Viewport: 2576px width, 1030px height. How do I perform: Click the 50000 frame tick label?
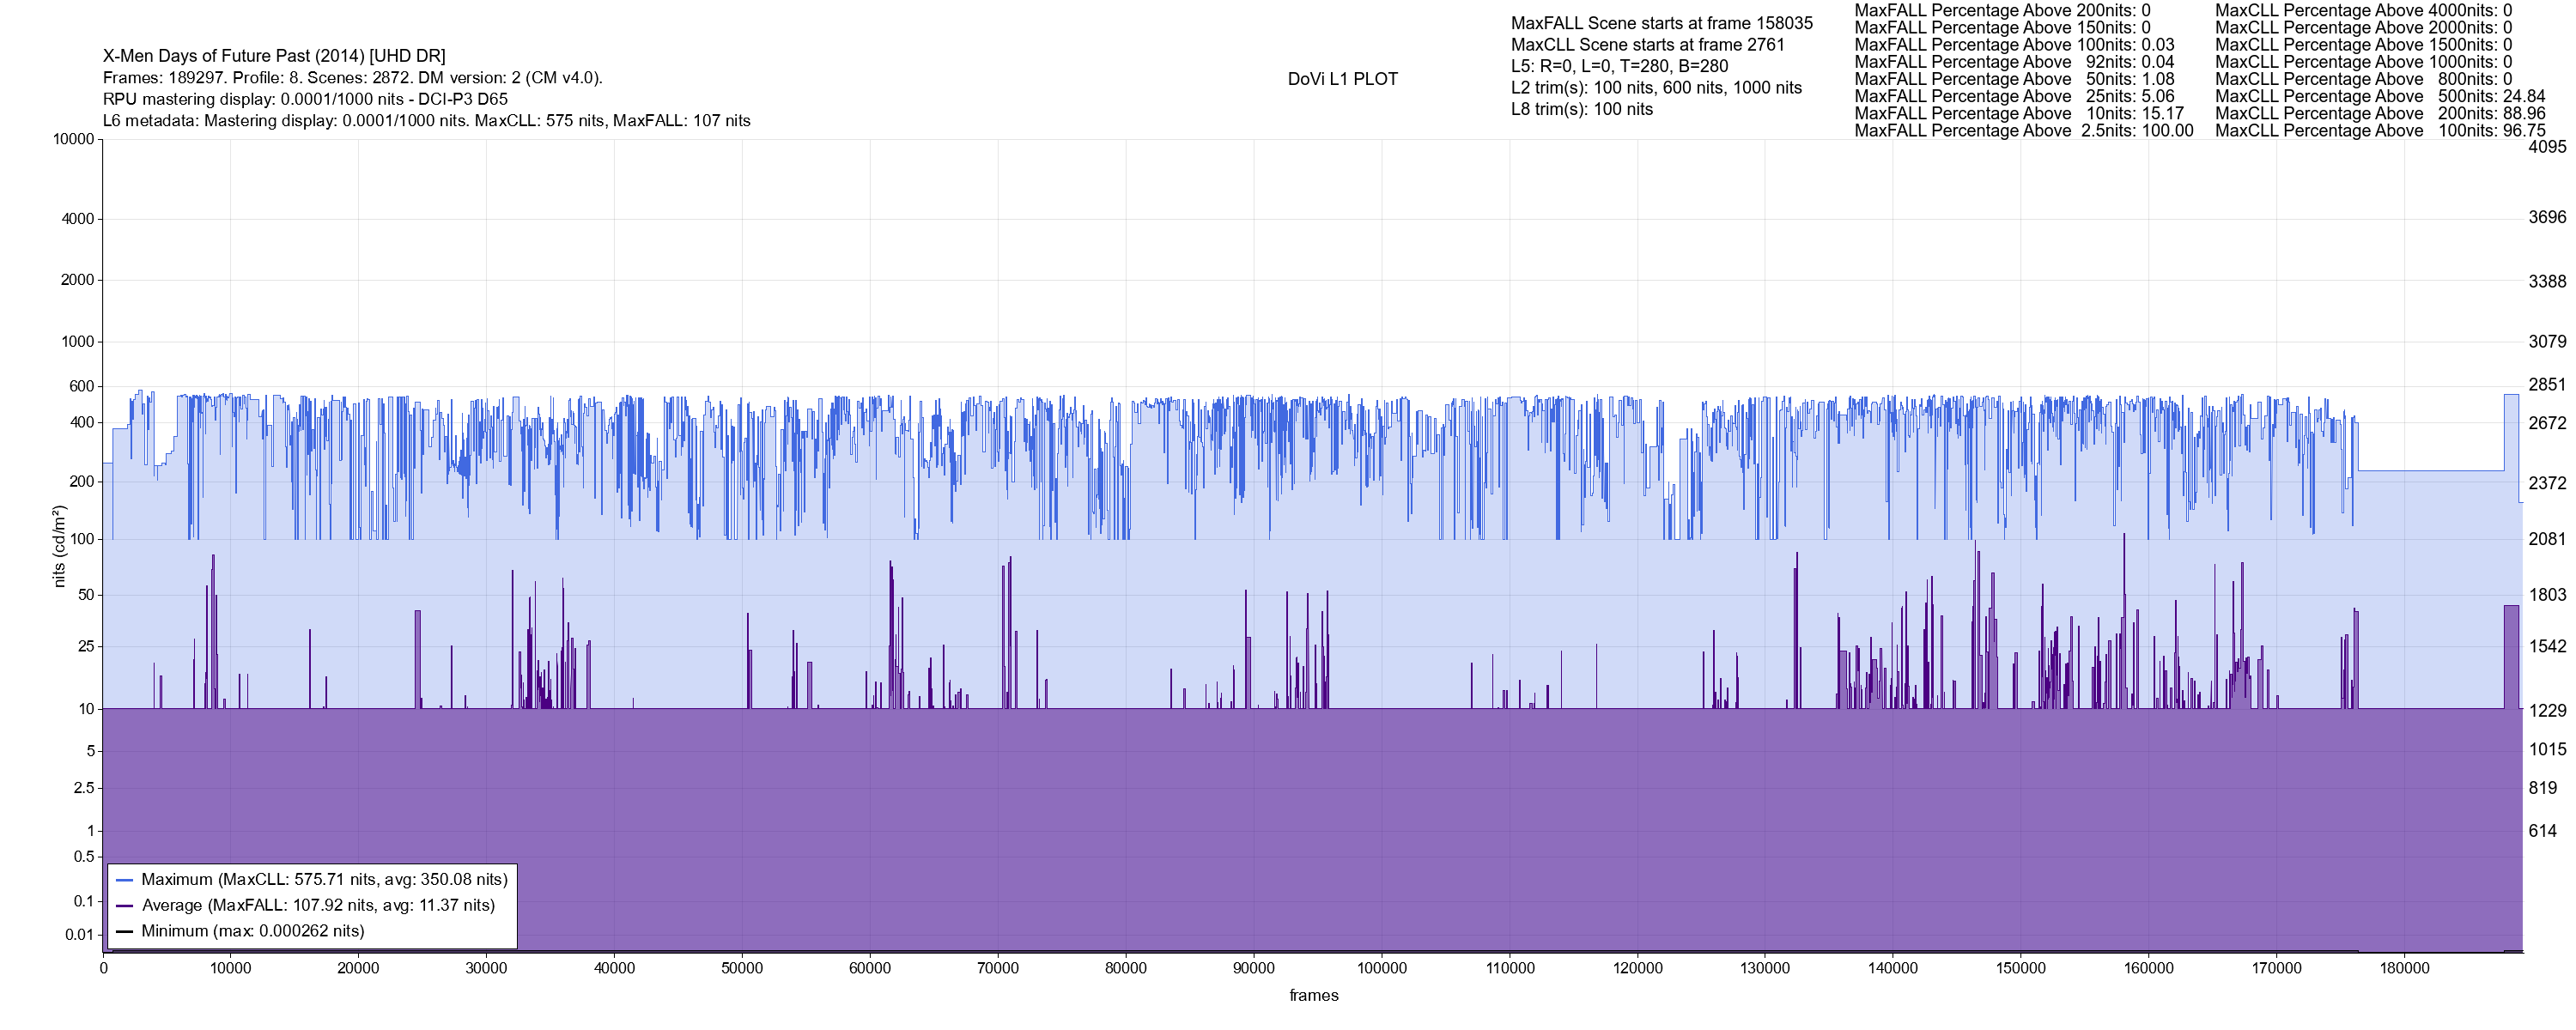click(x=742, y=968)
